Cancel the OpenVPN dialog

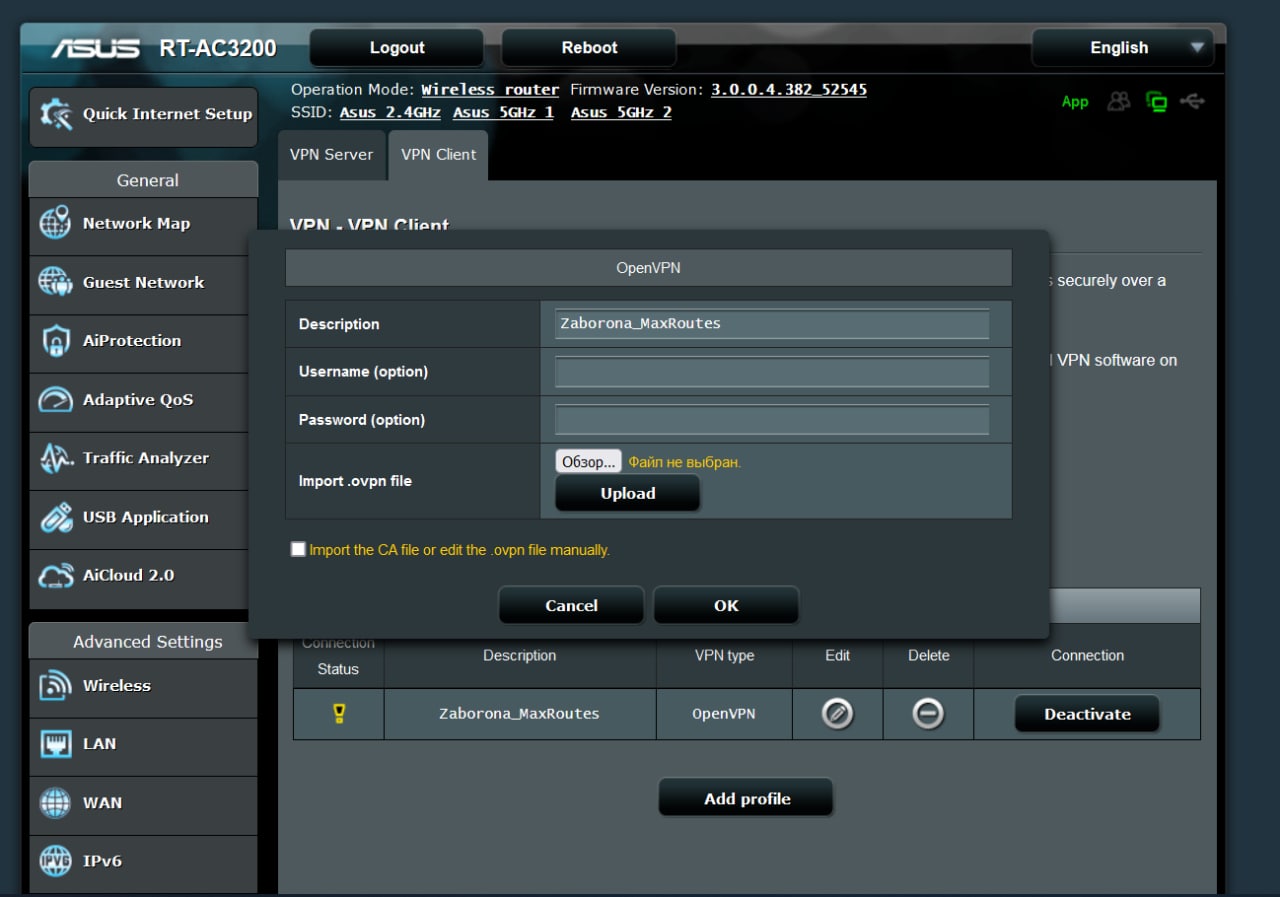click(x=571, y=605)
